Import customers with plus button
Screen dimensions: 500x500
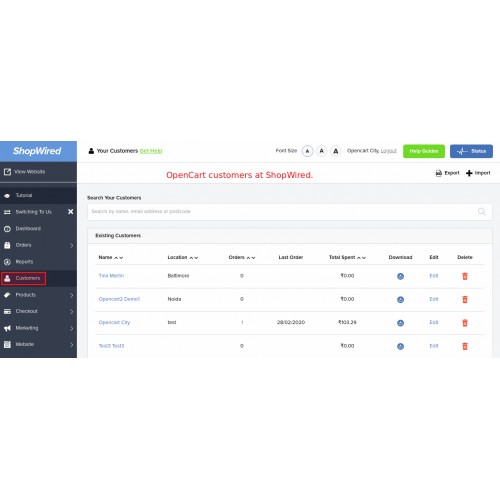[478, 173]
